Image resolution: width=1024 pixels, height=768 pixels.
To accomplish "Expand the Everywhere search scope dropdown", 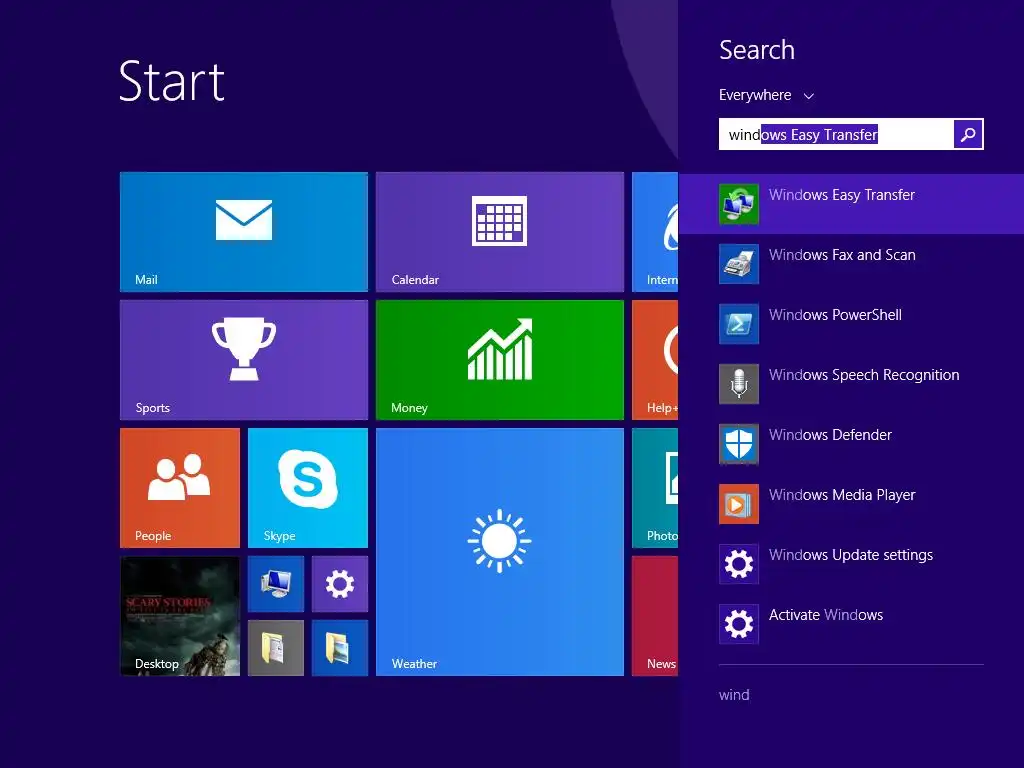I will 767,95.
